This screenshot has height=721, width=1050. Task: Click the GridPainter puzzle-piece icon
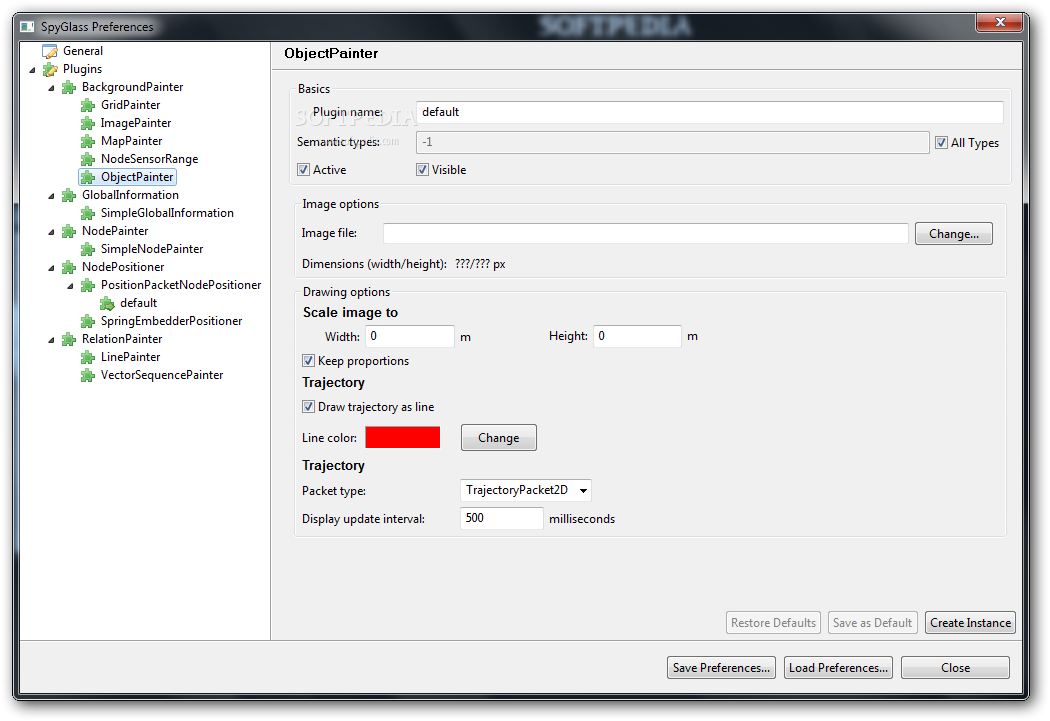point(88,106)
